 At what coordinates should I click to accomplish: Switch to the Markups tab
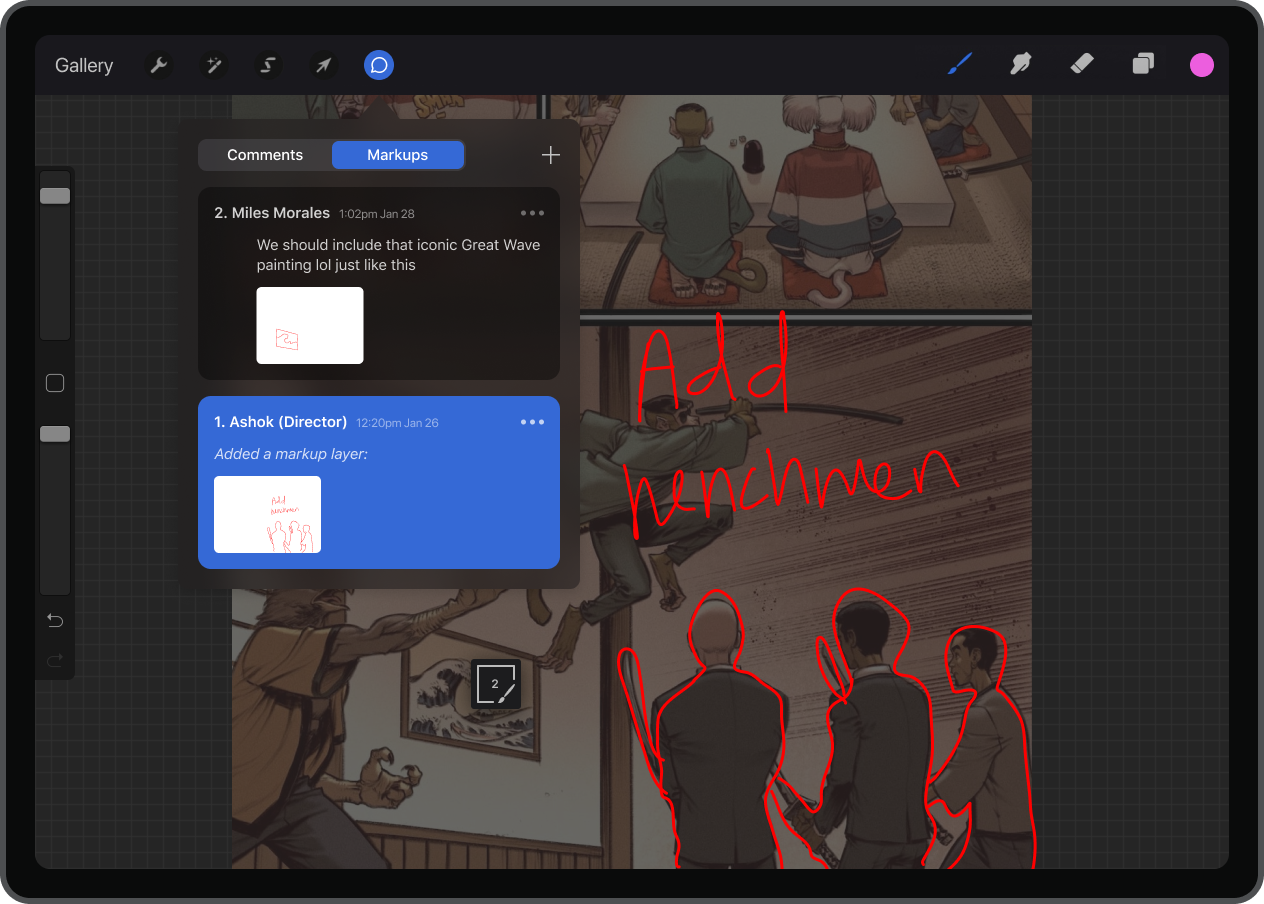(398, 155)
